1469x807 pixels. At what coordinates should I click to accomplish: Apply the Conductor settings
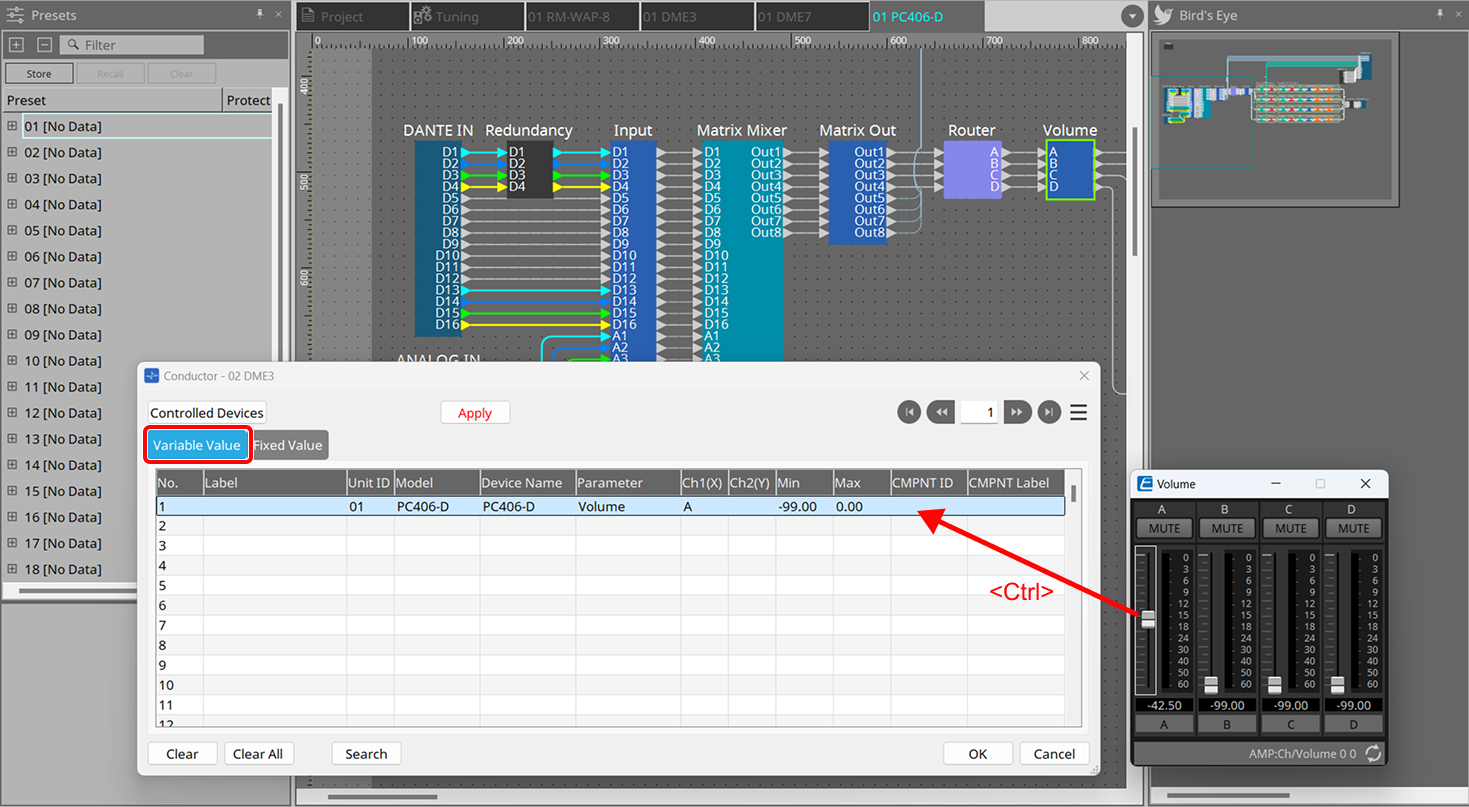click(x=475, y=412)
